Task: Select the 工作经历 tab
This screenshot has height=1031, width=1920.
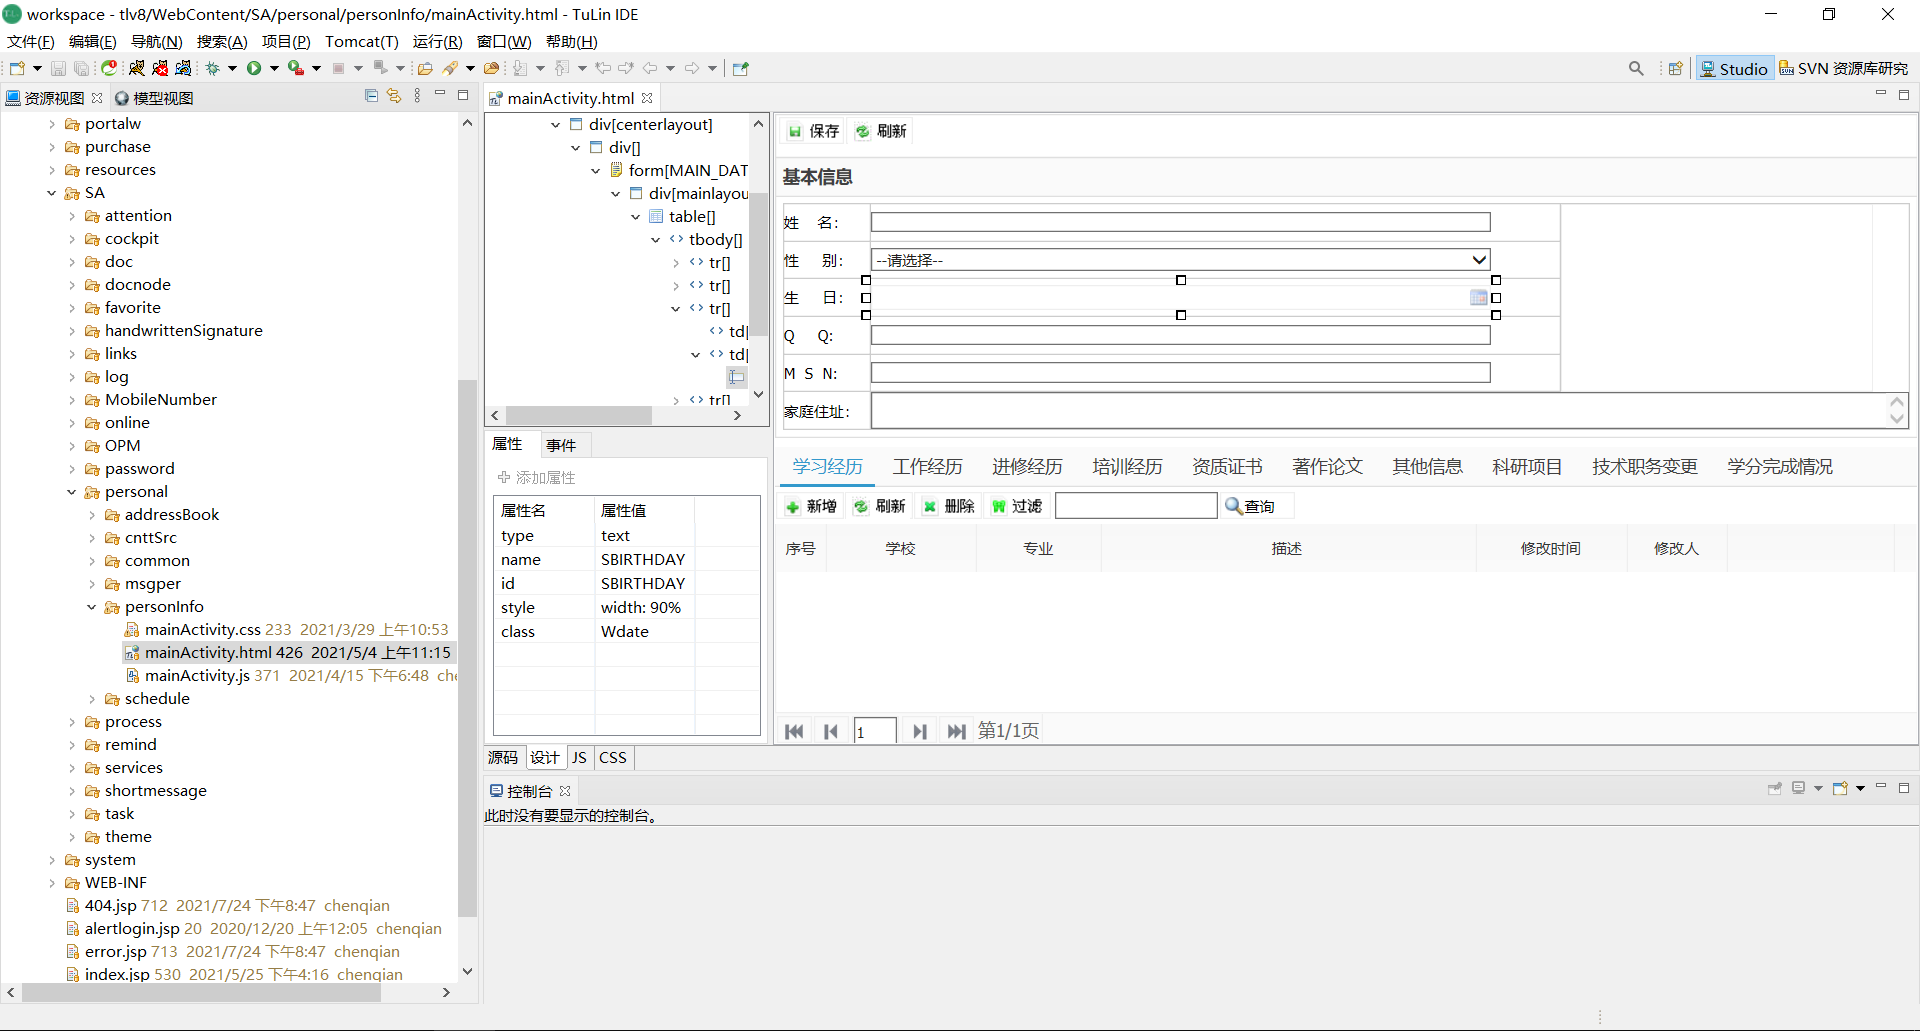Action: [927, 467]
